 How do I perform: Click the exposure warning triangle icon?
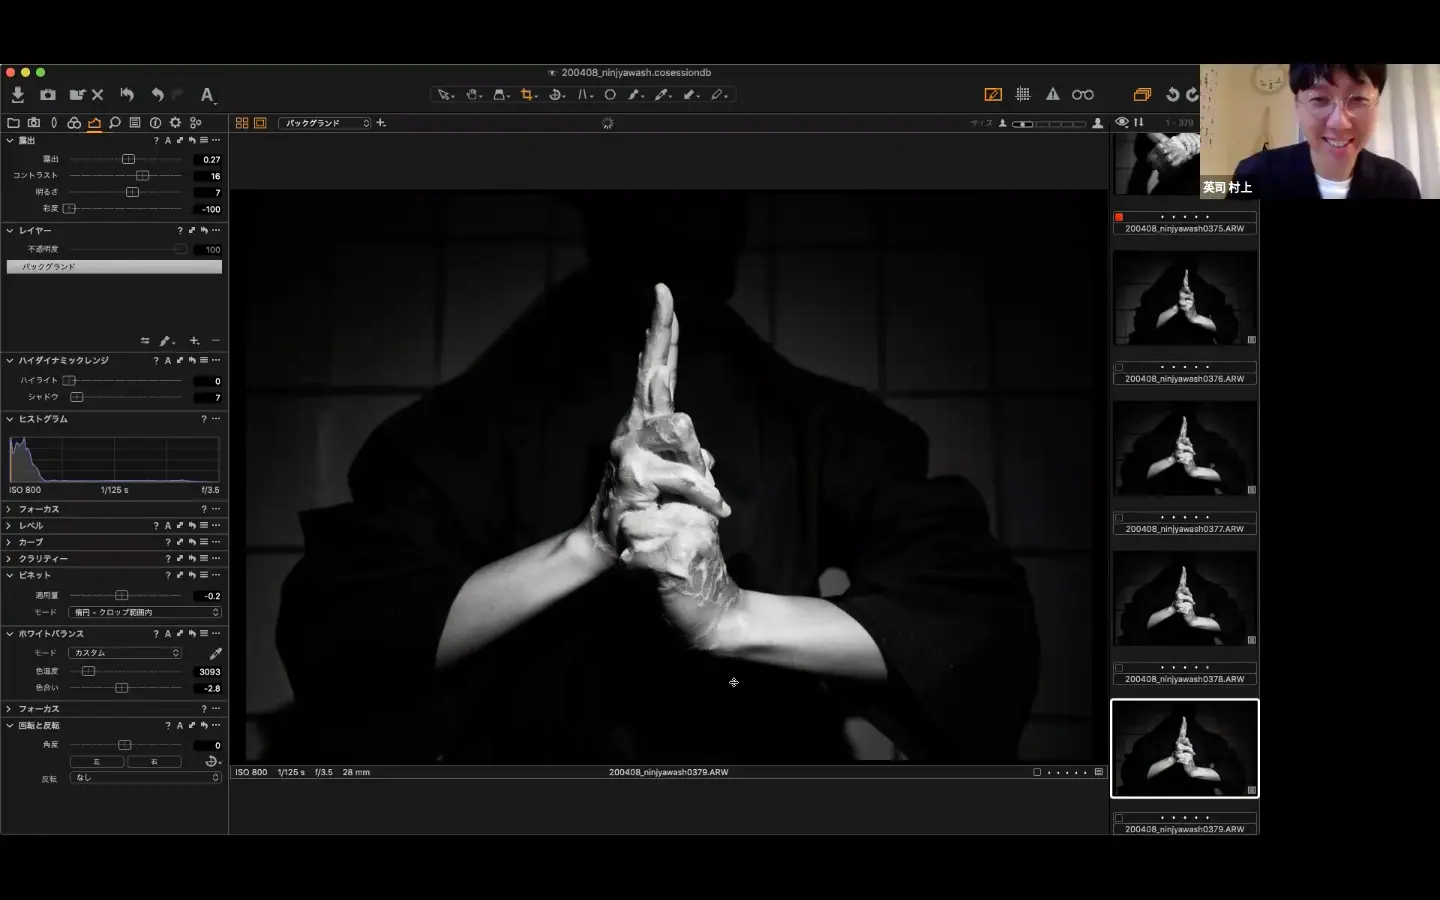coord(1053,94)
